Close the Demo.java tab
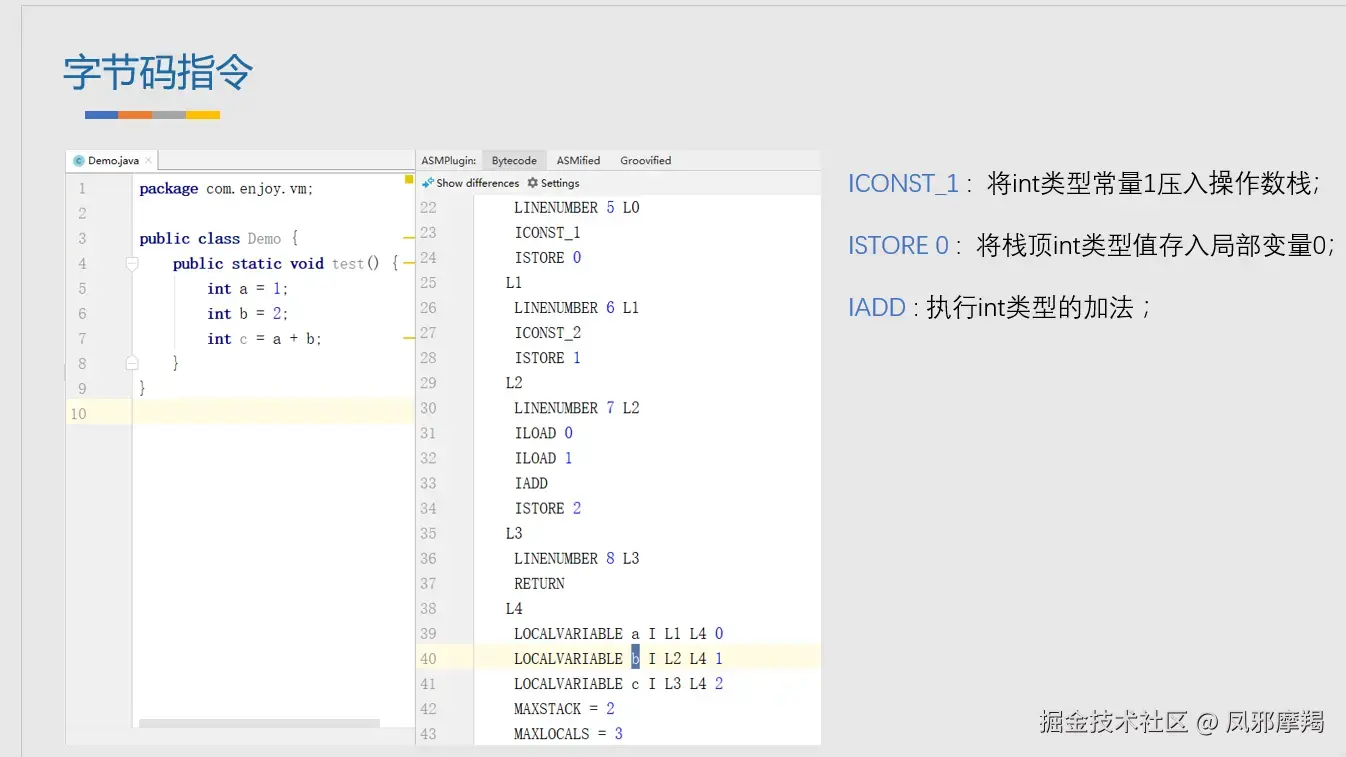The width and height of the screenshot is (1346, 757). [149, 160]
